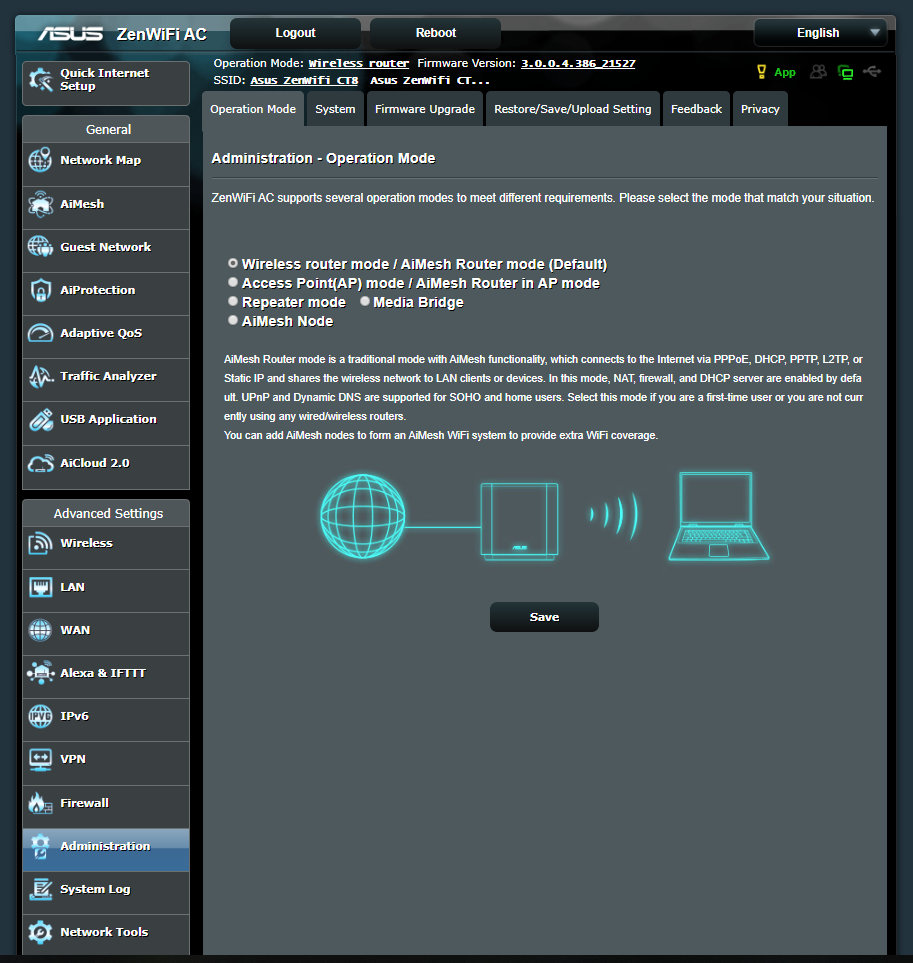Open the Firmware Upgrade tab

[425, 109]
